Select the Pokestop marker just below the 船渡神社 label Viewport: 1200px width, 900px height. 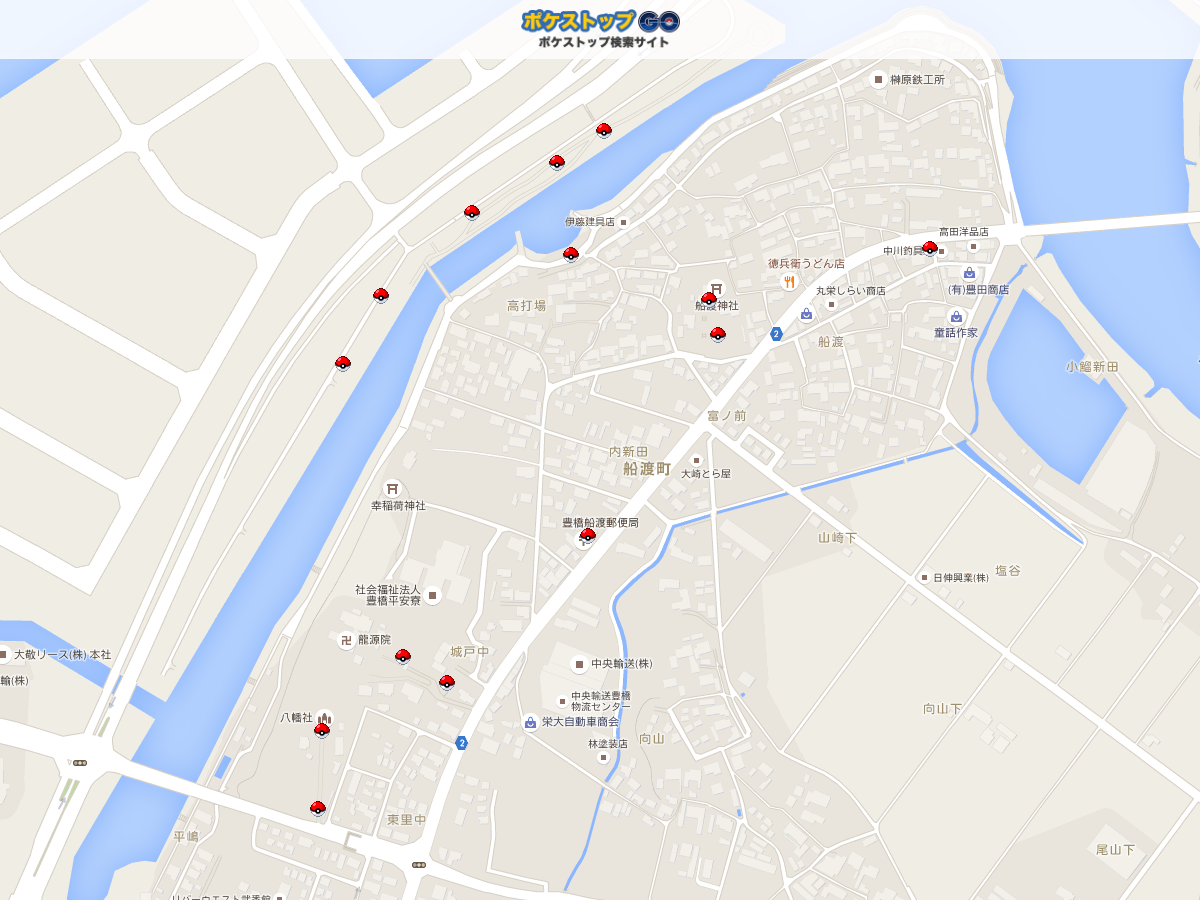click(718, 335)
